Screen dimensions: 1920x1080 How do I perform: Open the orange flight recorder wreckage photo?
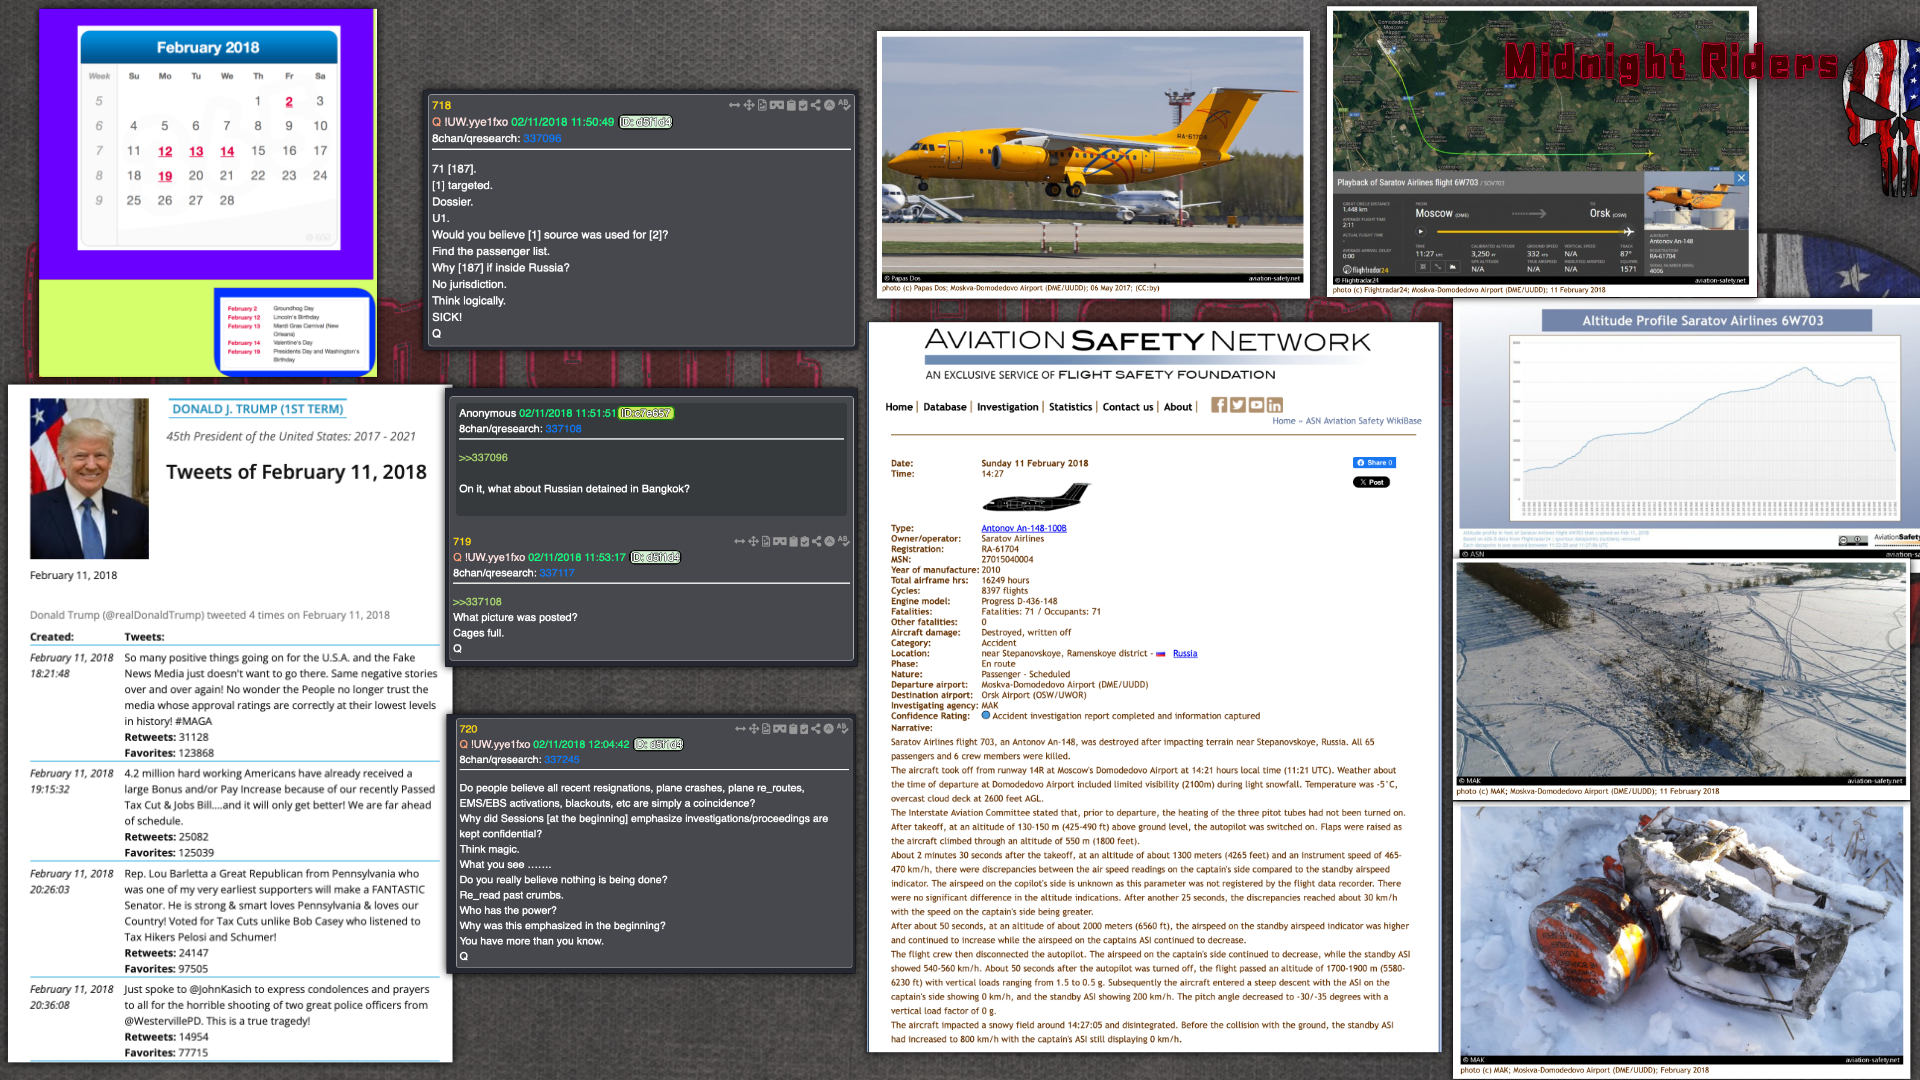1681,935
